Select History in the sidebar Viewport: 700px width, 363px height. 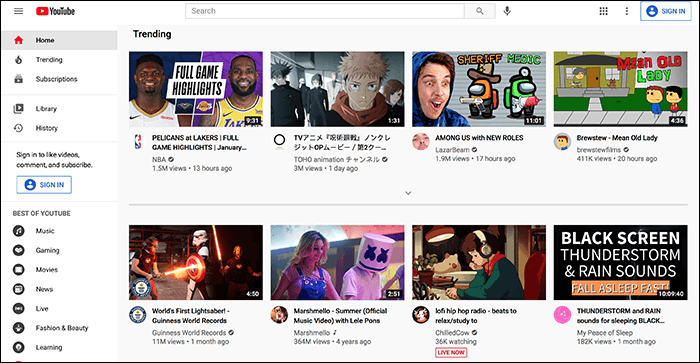(59, 128)
